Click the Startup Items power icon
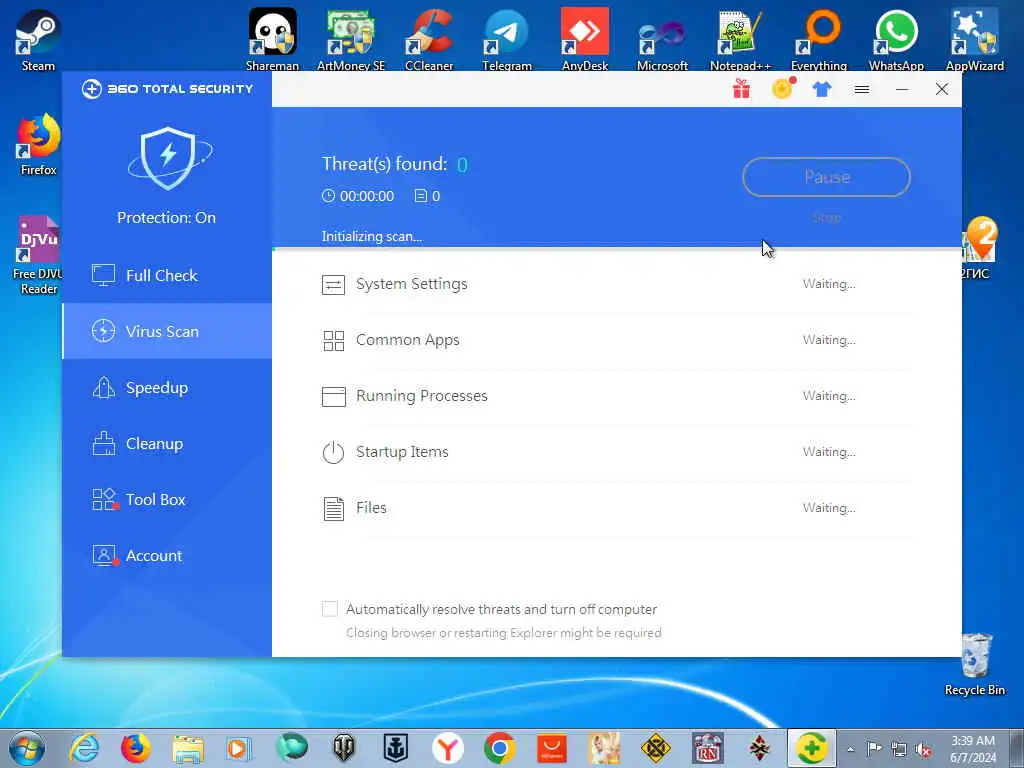 333,452
